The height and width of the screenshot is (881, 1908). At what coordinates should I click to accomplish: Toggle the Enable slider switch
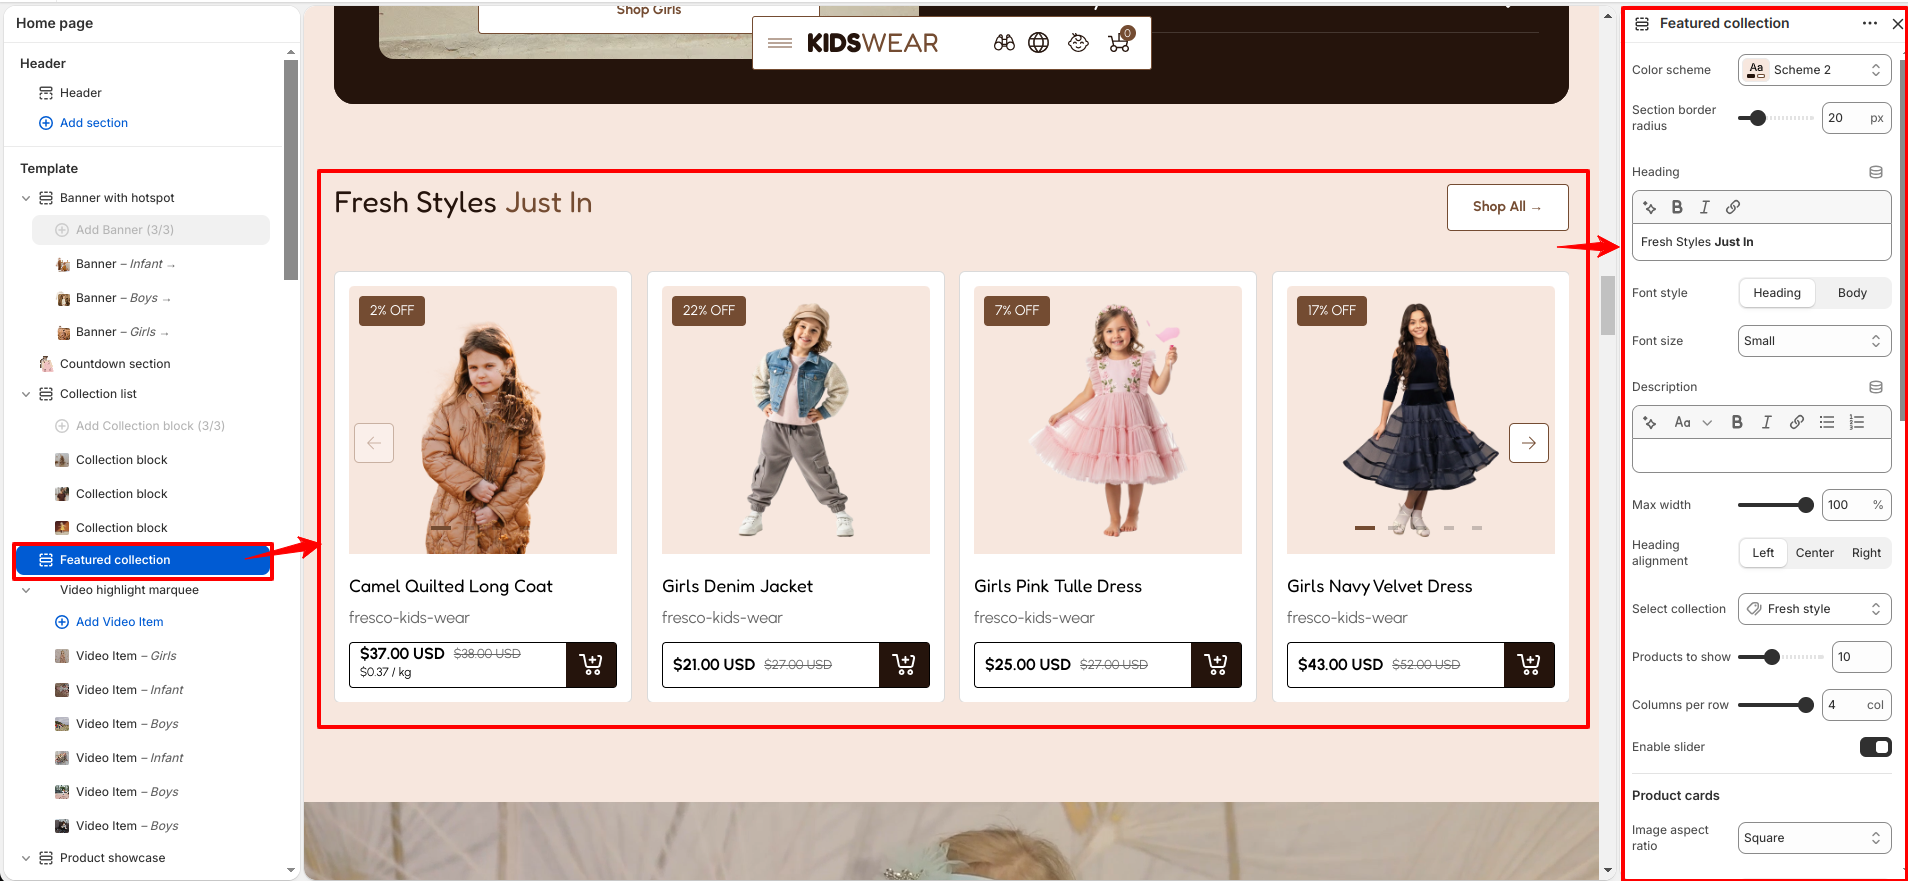[1875, 747]
